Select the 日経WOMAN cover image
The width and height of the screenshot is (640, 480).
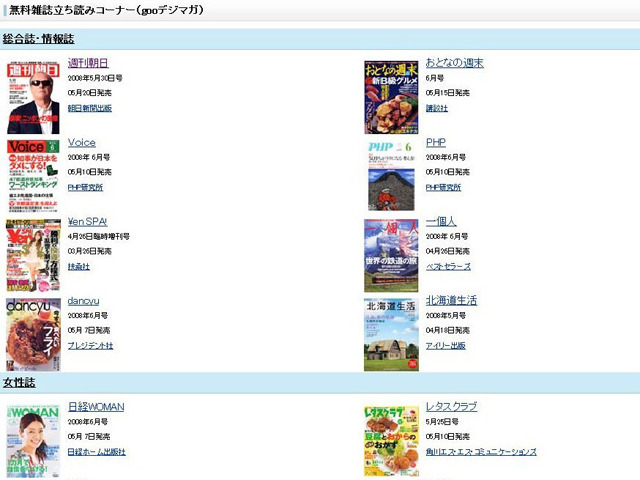click(x=33, y=440)
